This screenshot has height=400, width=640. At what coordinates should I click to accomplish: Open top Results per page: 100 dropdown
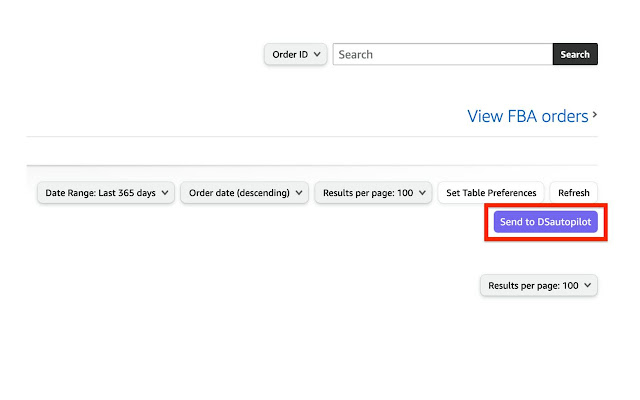coord(373,193)
